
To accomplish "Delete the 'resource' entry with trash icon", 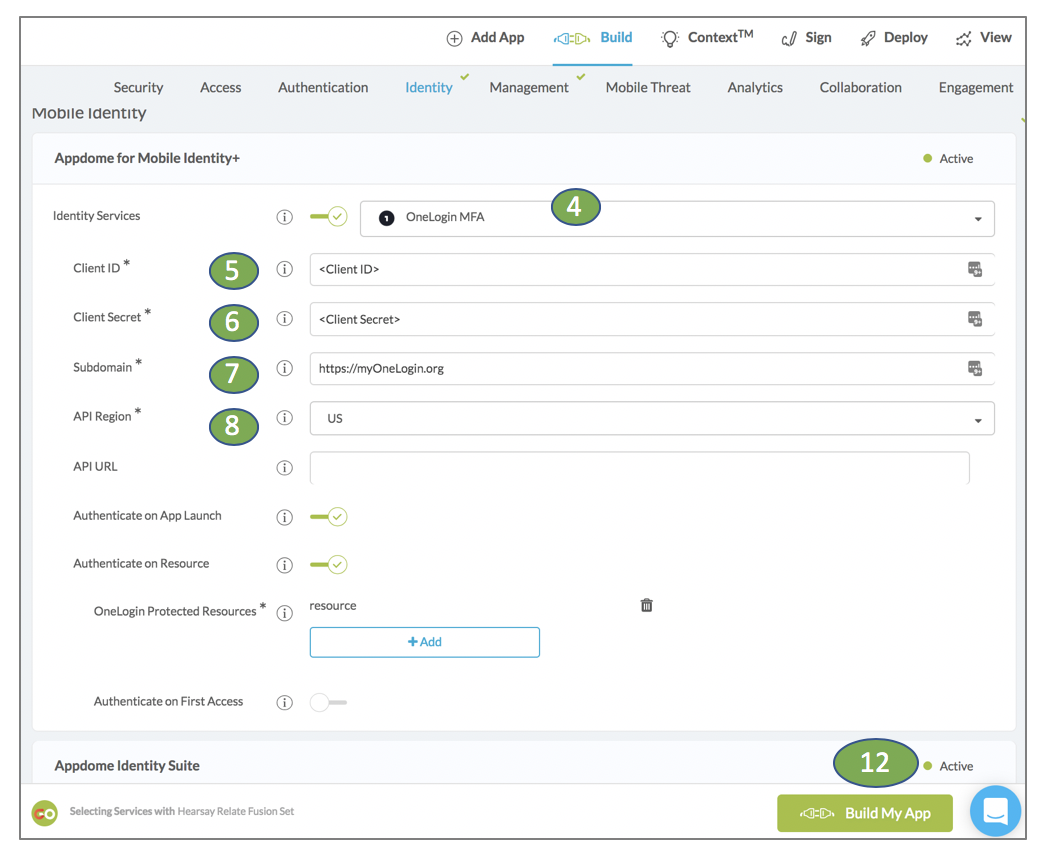I will 647,605.
